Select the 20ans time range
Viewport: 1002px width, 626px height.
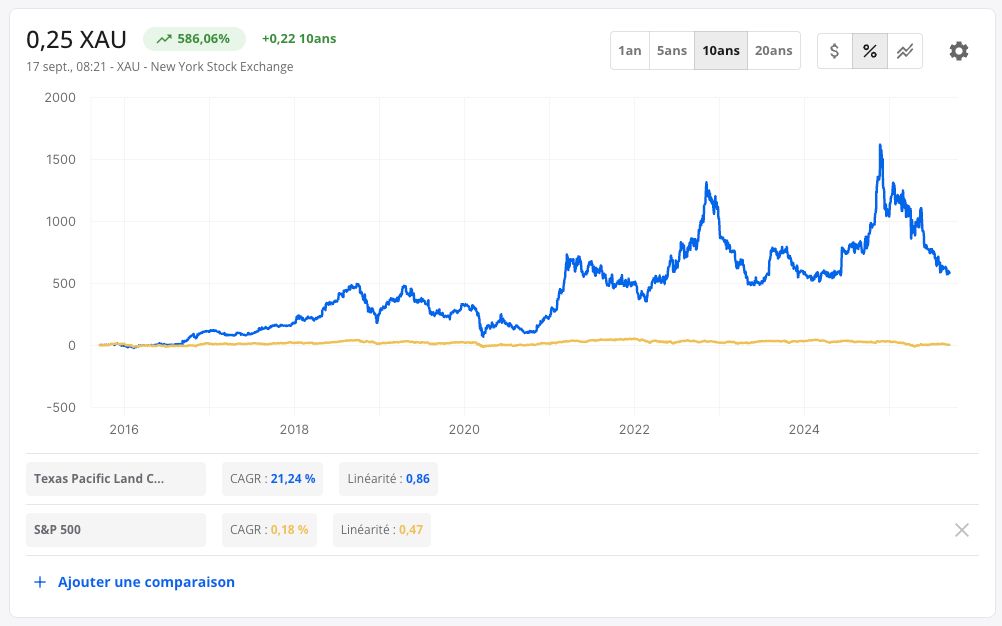[773, 50]
